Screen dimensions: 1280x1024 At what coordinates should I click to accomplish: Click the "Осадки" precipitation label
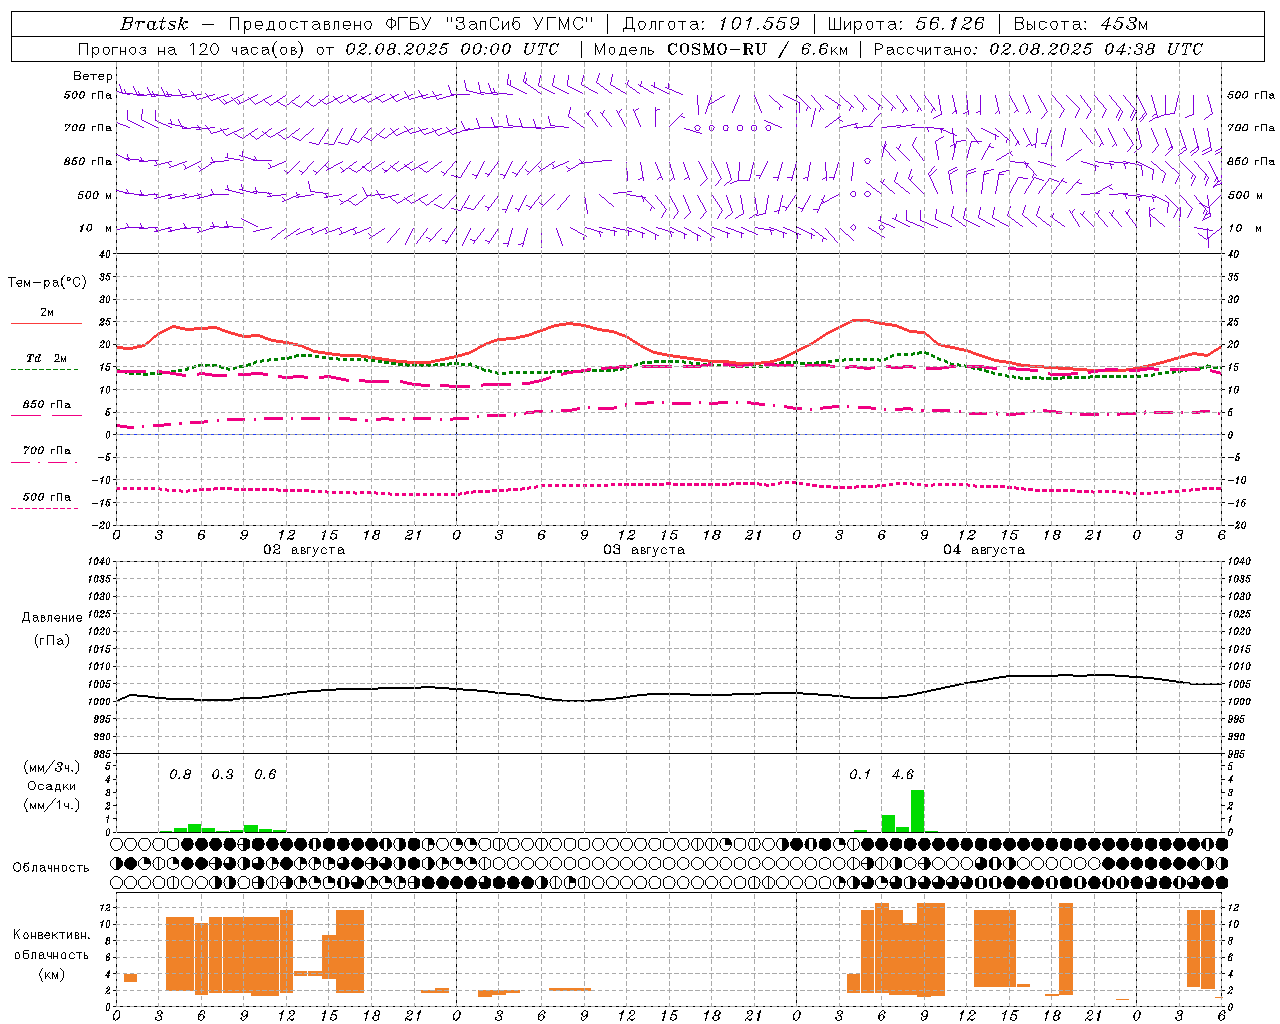pyautogui.click(x=51, y=786)
